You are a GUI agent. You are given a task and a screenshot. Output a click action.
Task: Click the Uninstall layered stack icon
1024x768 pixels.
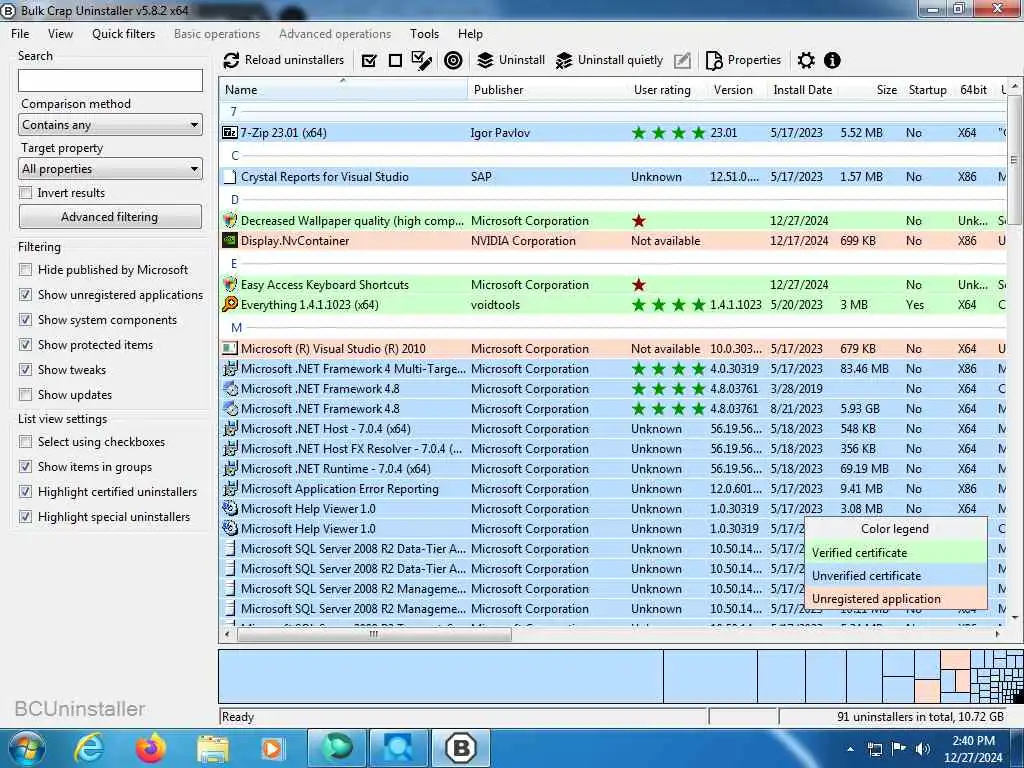485,61
